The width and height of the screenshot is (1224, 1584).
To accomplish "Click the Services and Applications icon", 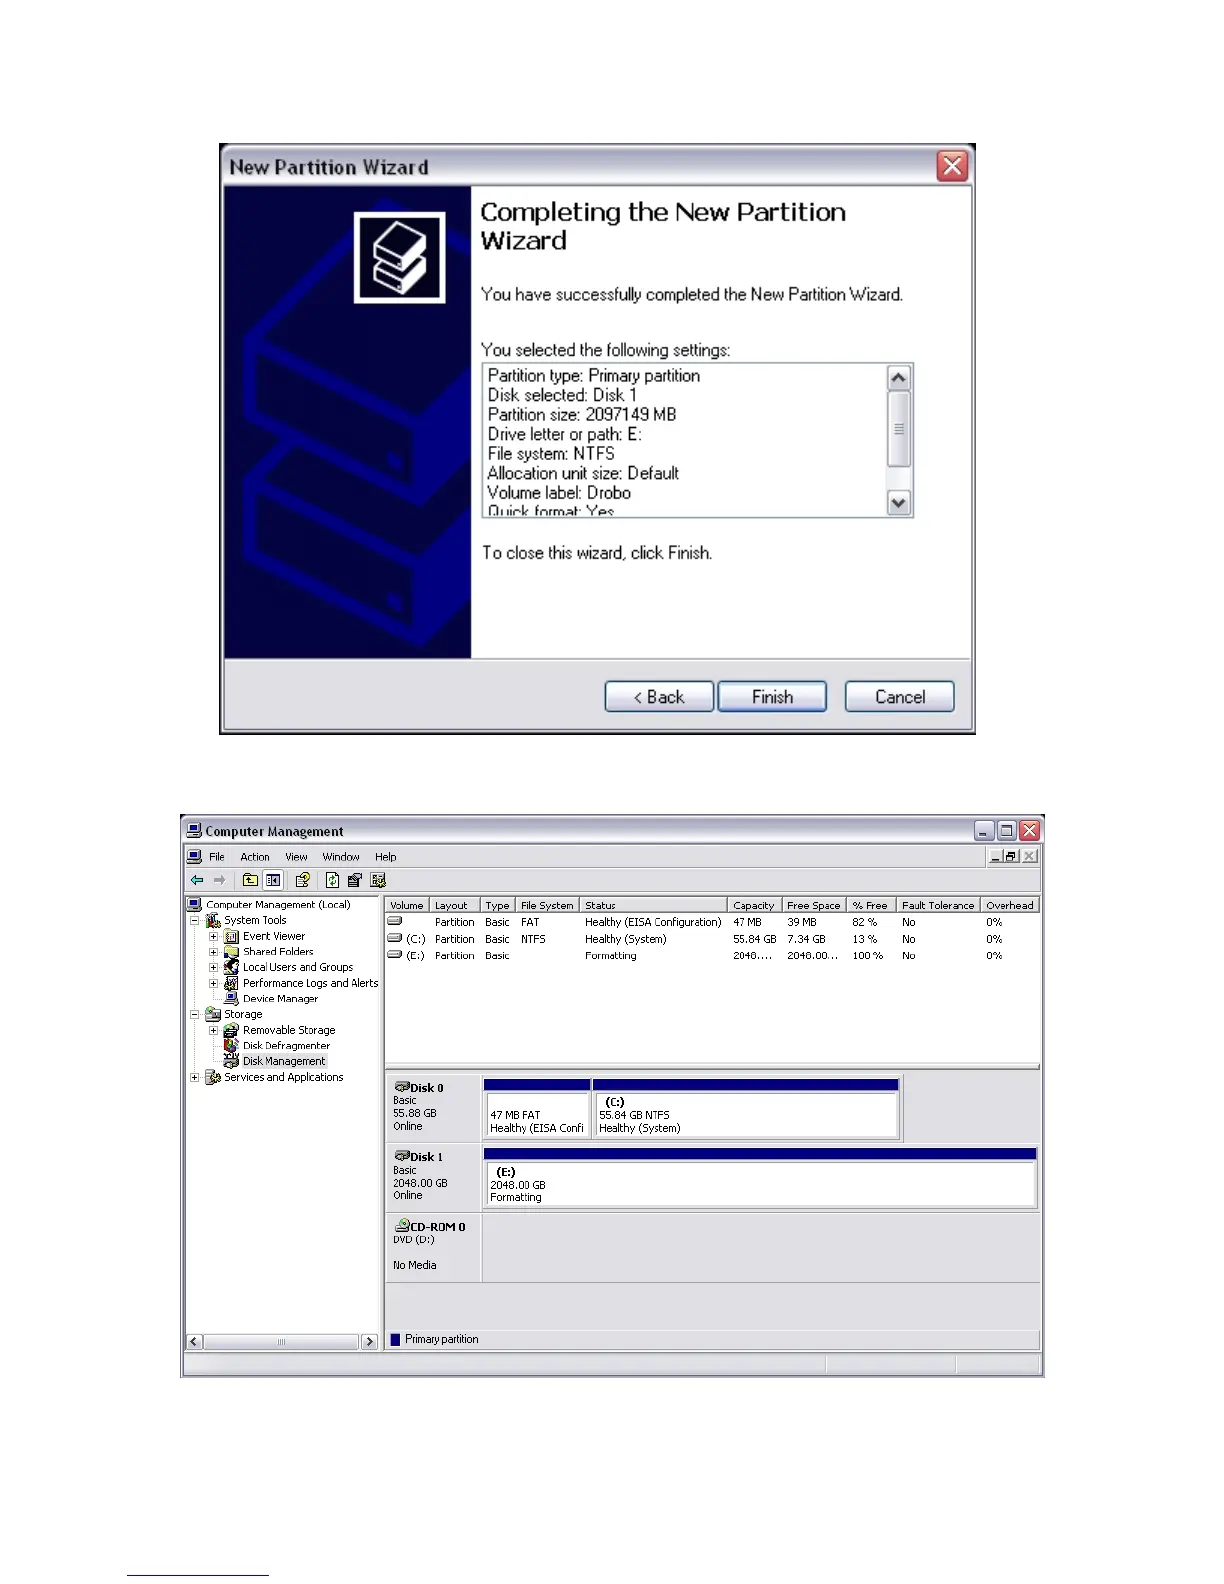I will 213,1077.
